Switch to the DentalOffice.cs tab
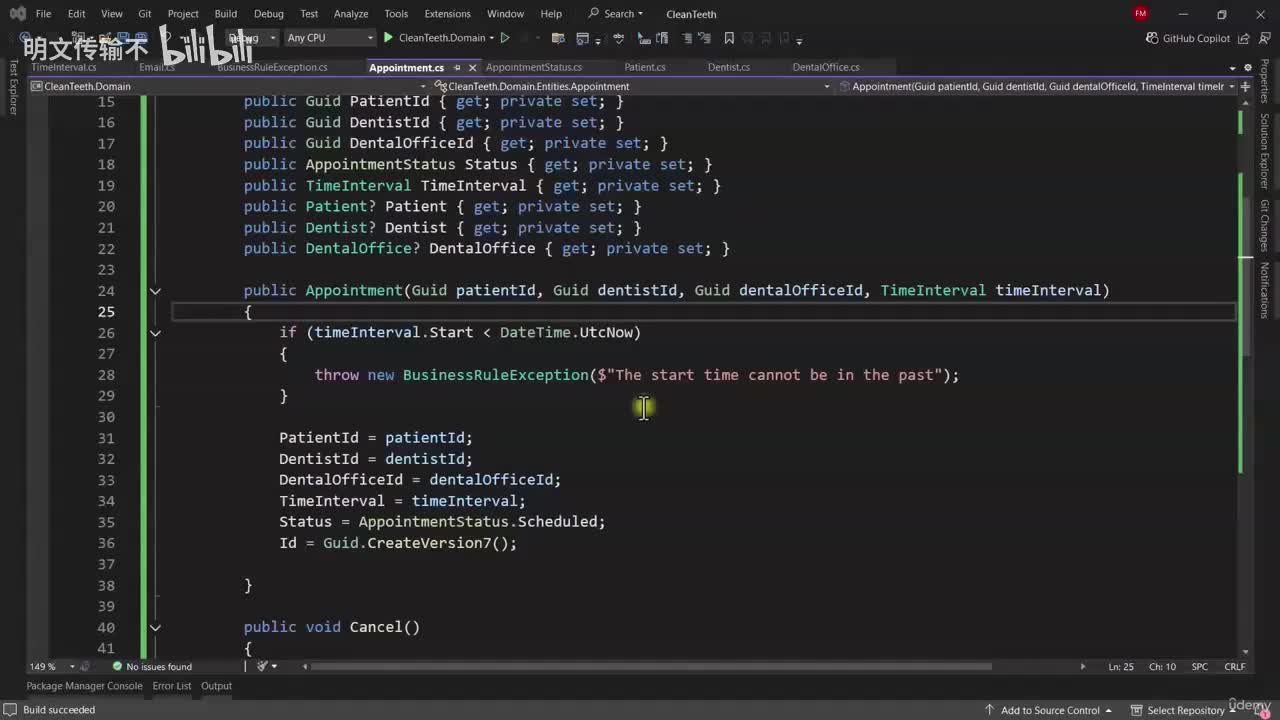The height and width of the screenshot is (720, 1280). [x=826, y=67]
